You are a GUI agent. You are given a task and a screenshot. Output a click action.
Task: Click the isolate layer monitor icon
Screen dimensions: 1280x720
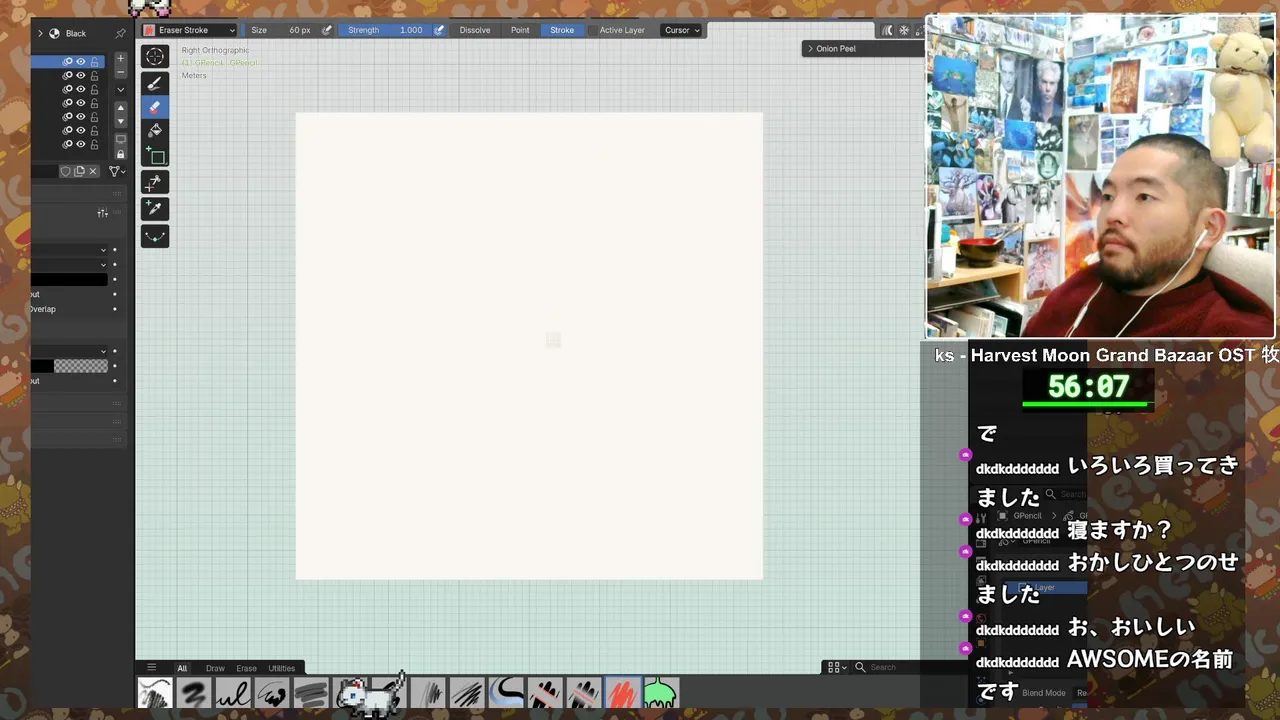click(121, 140)
